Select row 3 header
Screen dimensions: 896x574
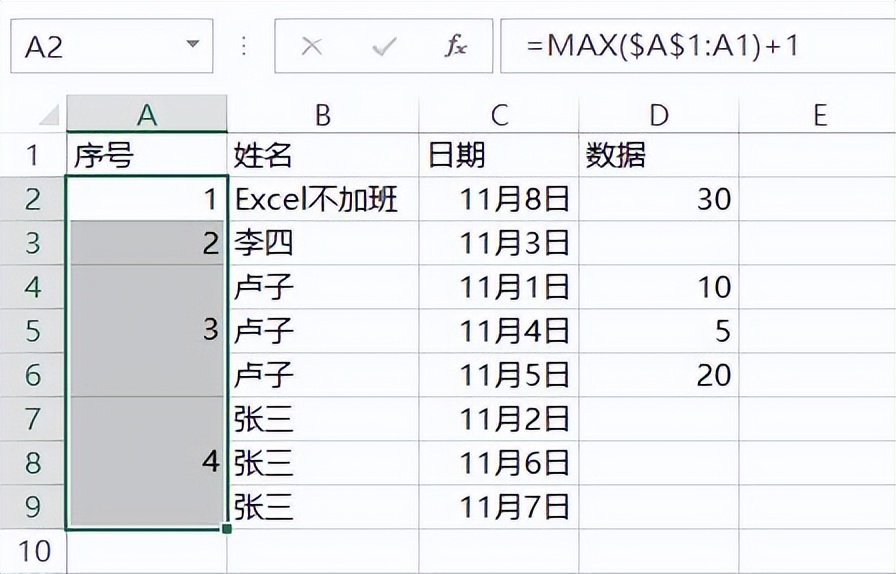click(x=33, y=243)
